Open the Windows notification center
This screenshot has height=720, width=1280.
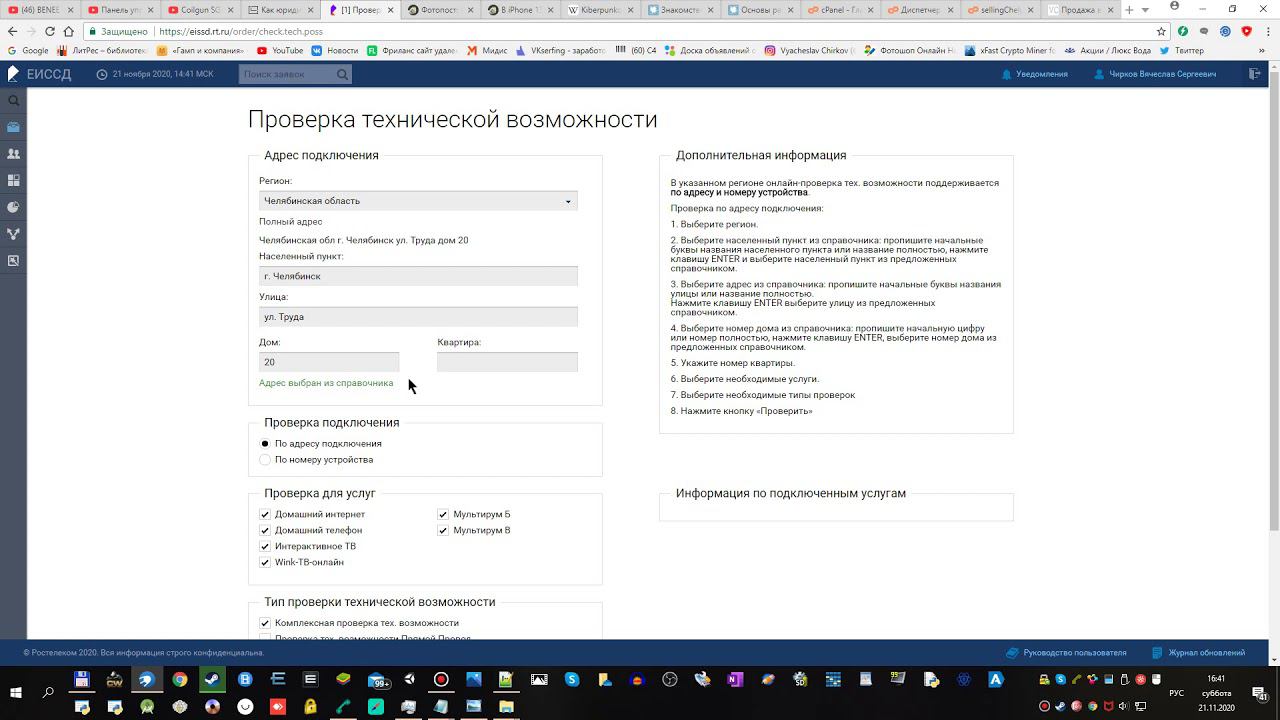tap(1259, 692)
